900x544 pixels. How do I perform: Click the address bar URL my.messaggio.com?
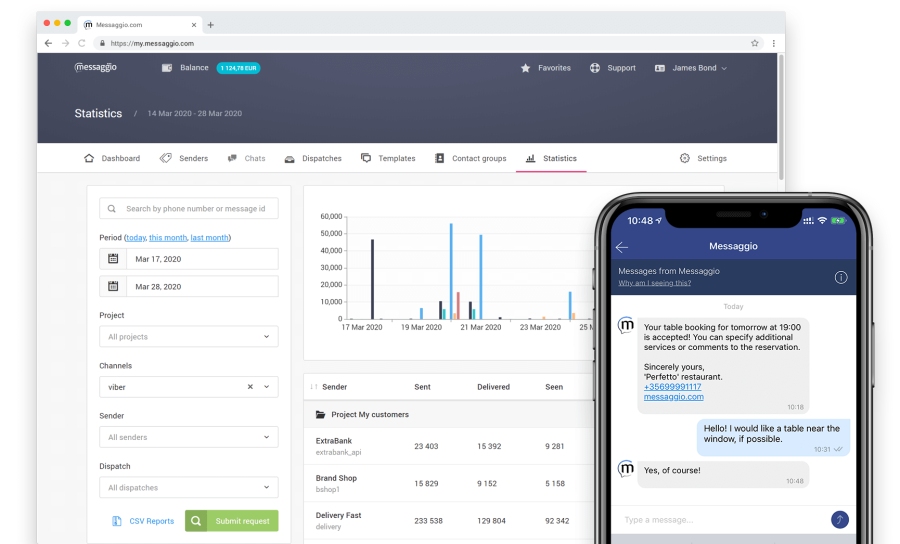[x=152, y=43]
